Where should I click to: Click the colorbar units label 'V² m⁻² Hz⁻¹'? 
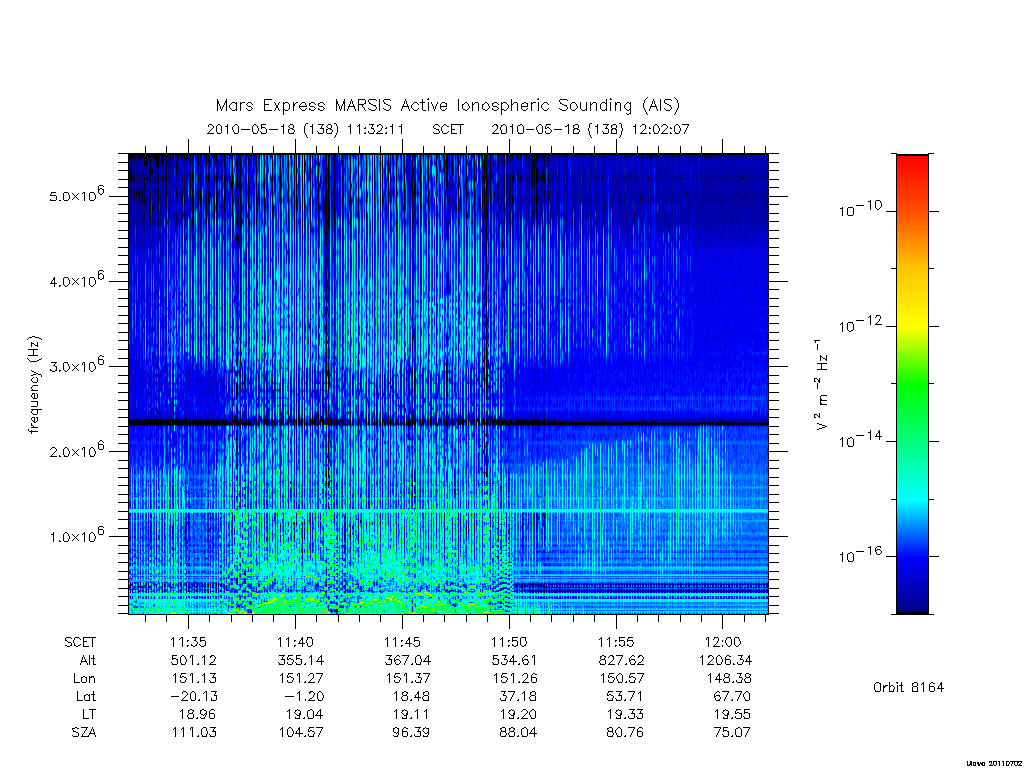point(821,385)
